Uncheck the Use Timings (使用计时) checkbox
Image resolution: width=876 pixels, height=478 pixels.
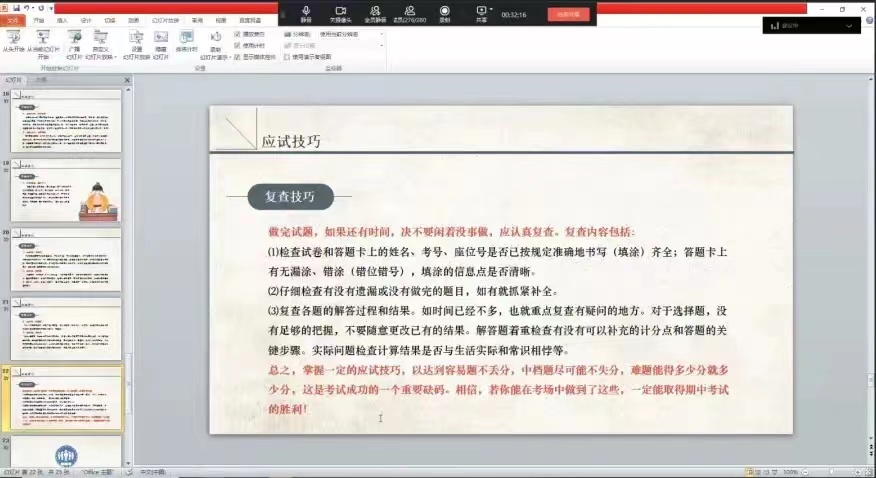click(237, 45)
